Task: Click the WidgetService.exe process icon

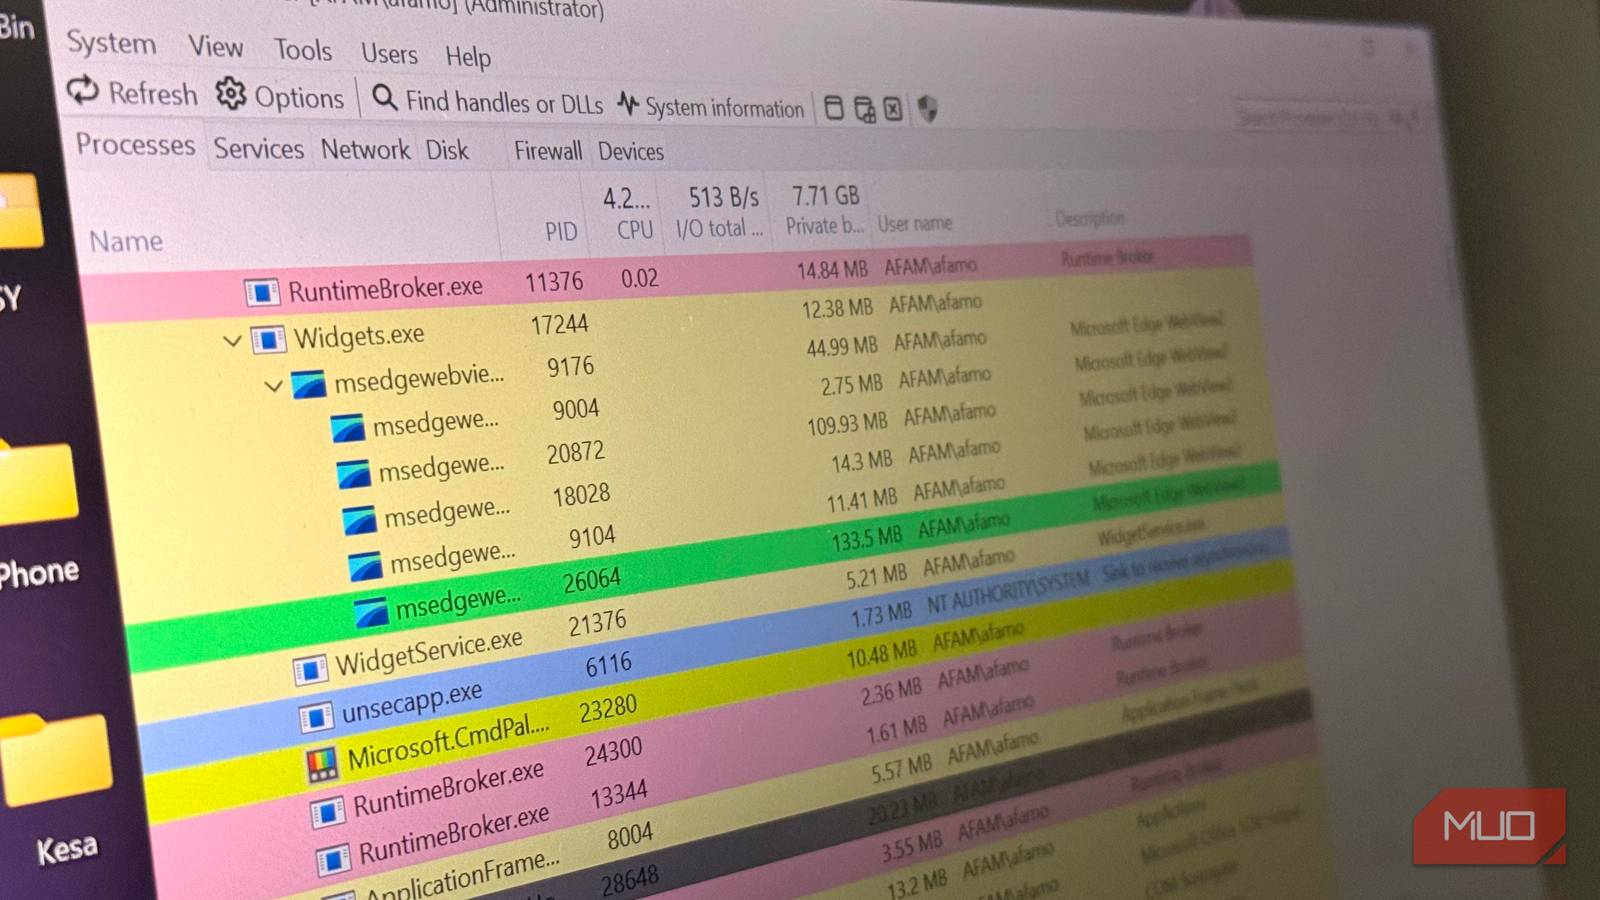Action: pyautogui.click(x=310, y=669)
